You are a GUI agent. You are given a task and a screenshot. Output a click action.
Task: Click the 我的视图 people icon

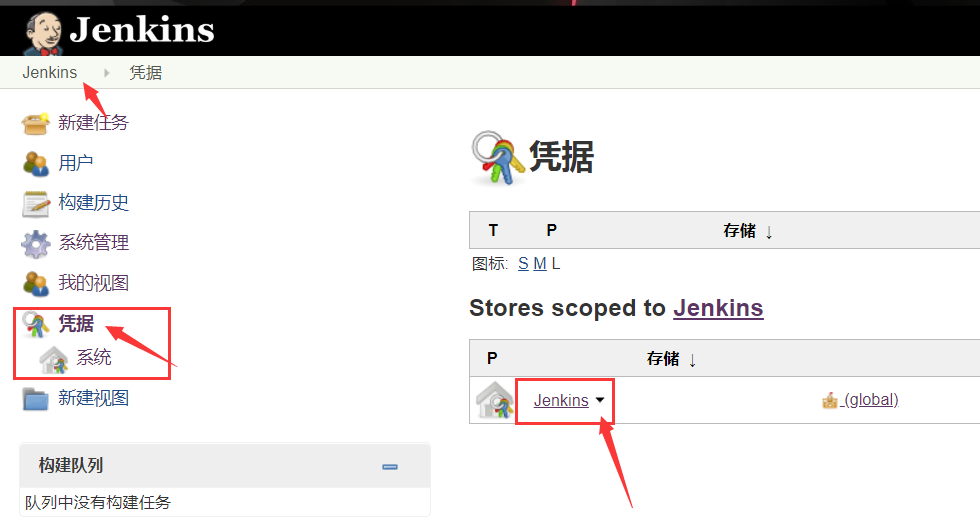point(36,284)
